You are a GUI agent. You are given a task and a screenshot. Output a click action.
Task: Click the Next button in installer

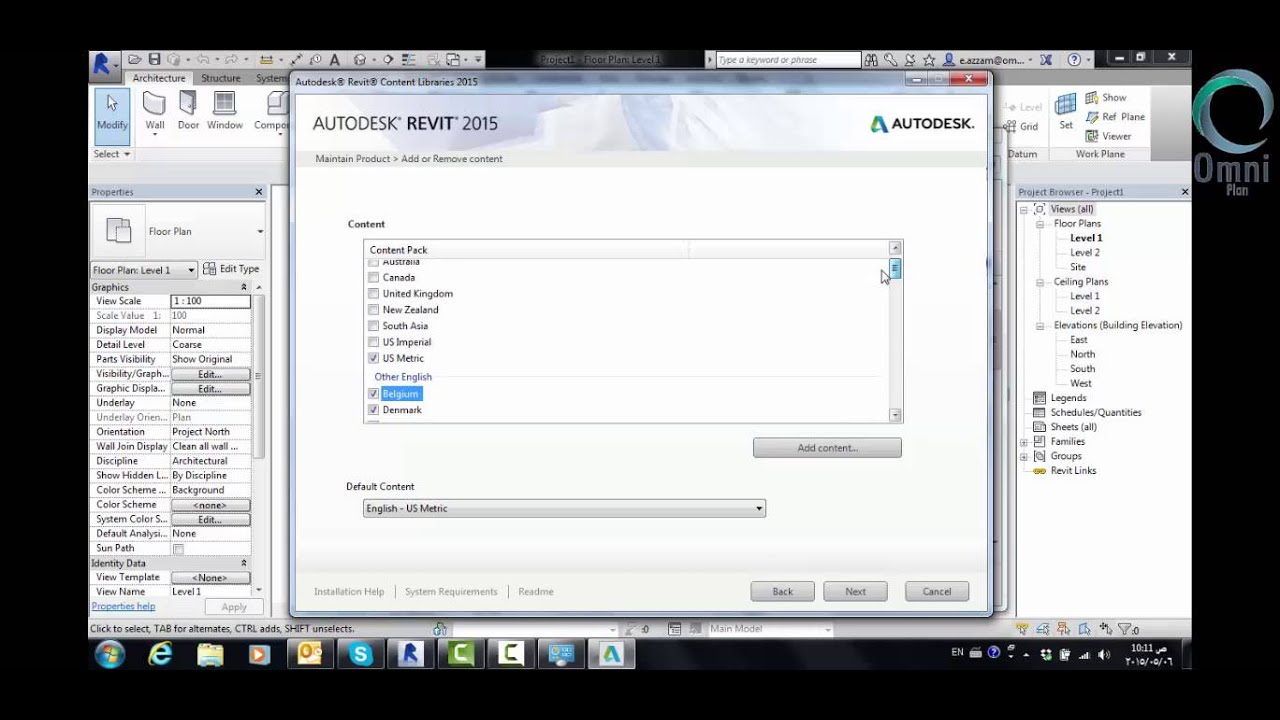(x=855, y=591)
